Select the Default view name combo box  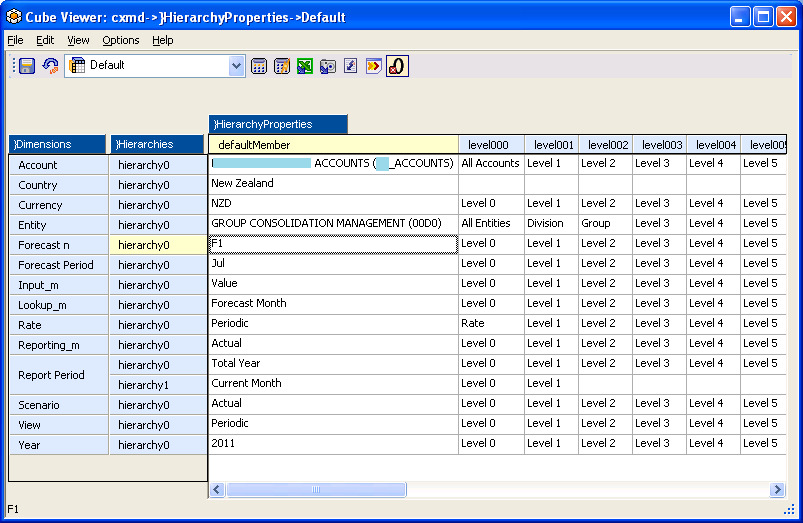[155, 66]
